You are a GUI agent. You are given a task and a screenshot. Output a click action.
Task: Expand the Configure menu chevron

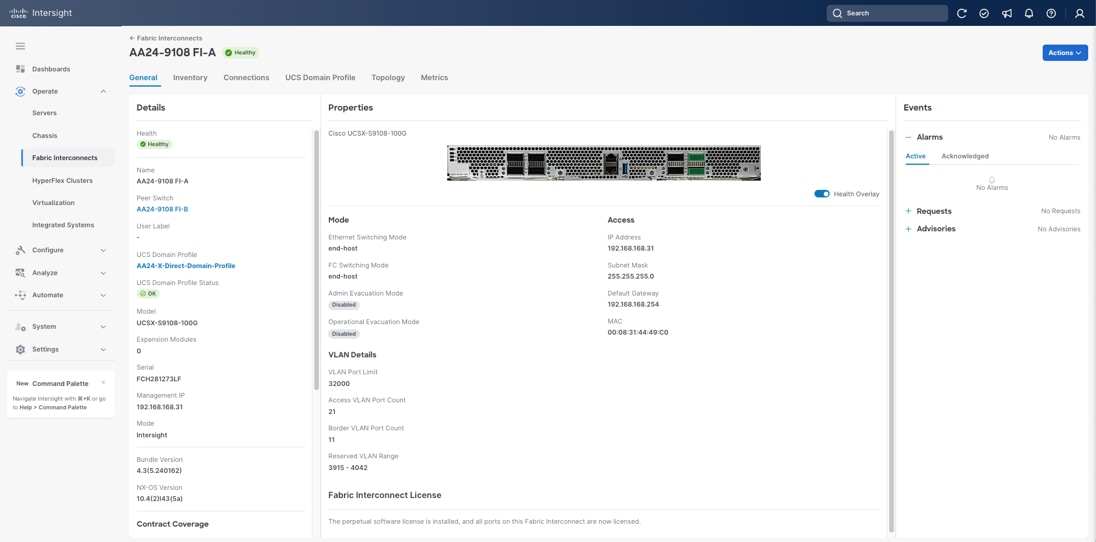tap(103, 250)
